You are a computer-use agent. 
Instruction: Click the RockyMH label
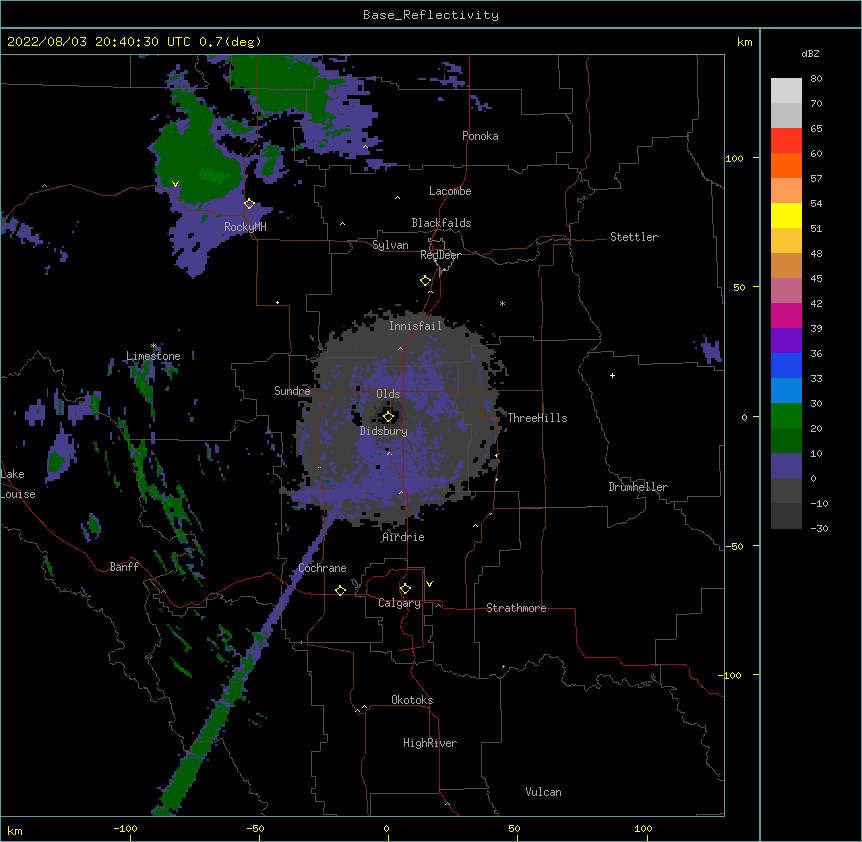coord(245,226)
